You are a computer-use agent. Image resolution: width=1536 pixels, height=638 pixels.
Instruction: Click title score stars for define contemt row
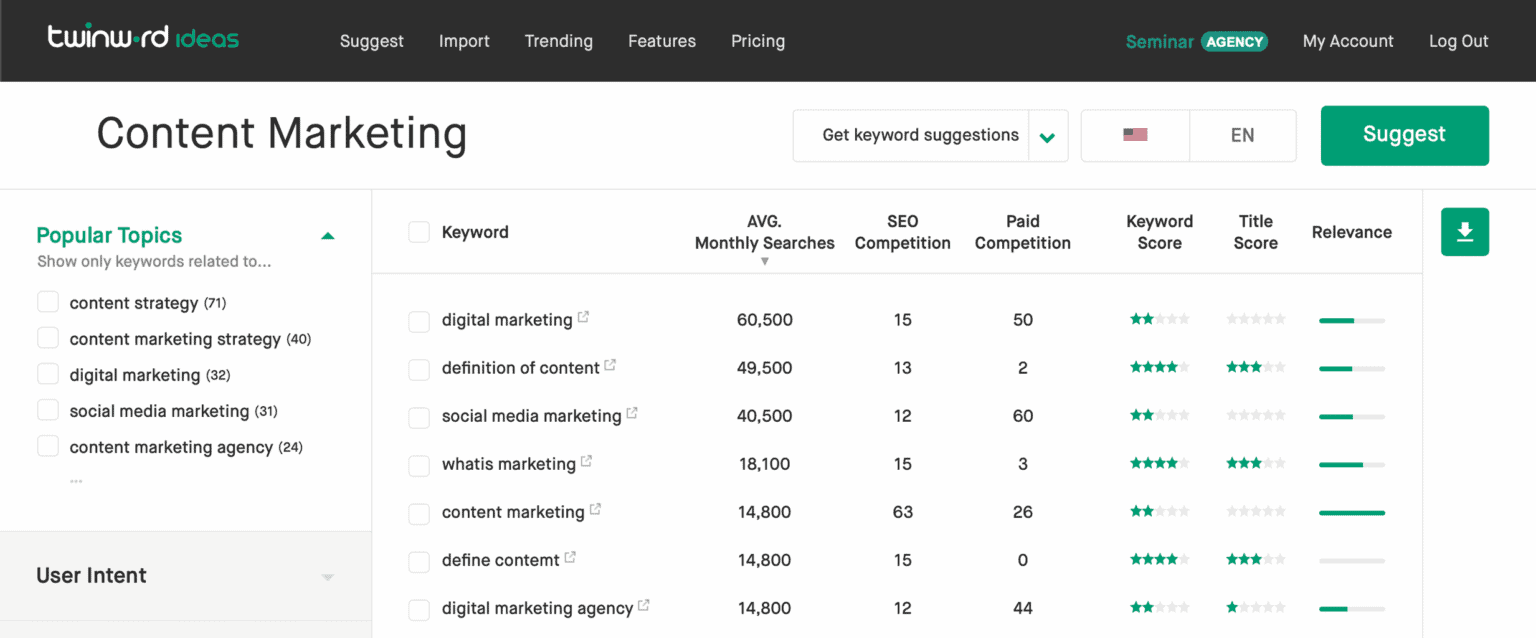(x=1256, y=560)
